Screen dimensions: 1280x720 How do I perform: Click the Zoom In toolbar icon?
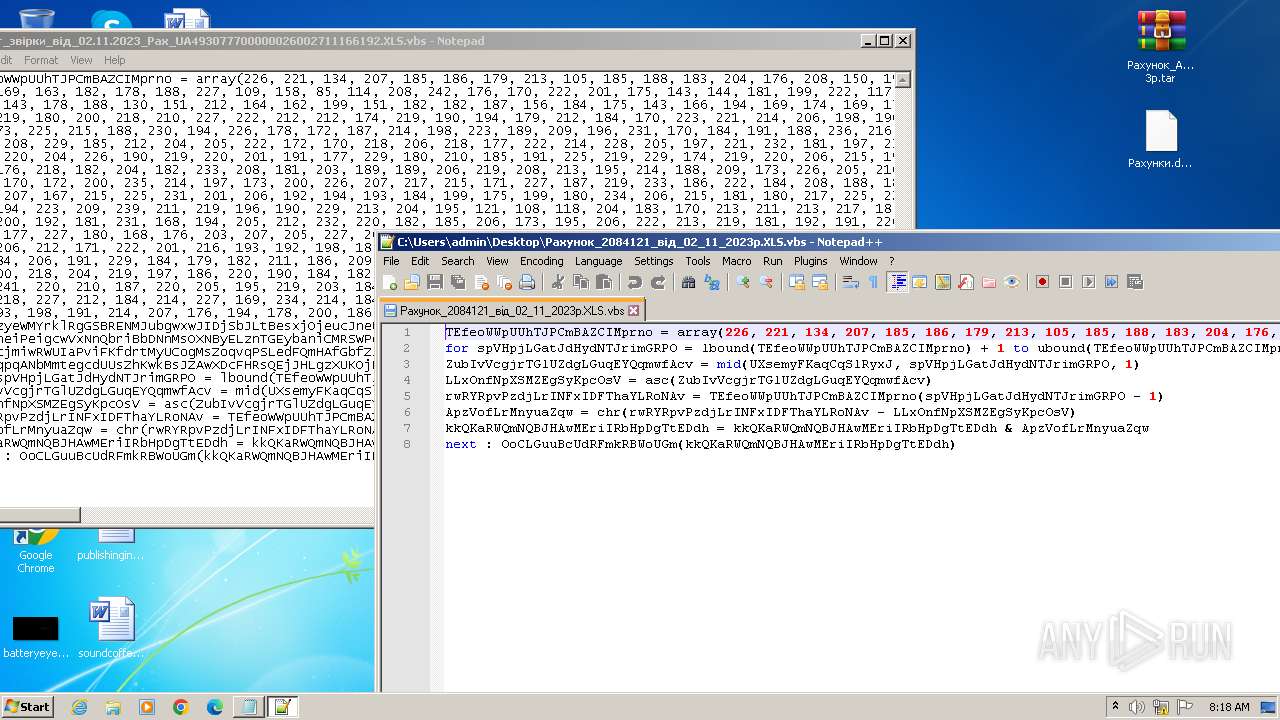coord(743,282)
